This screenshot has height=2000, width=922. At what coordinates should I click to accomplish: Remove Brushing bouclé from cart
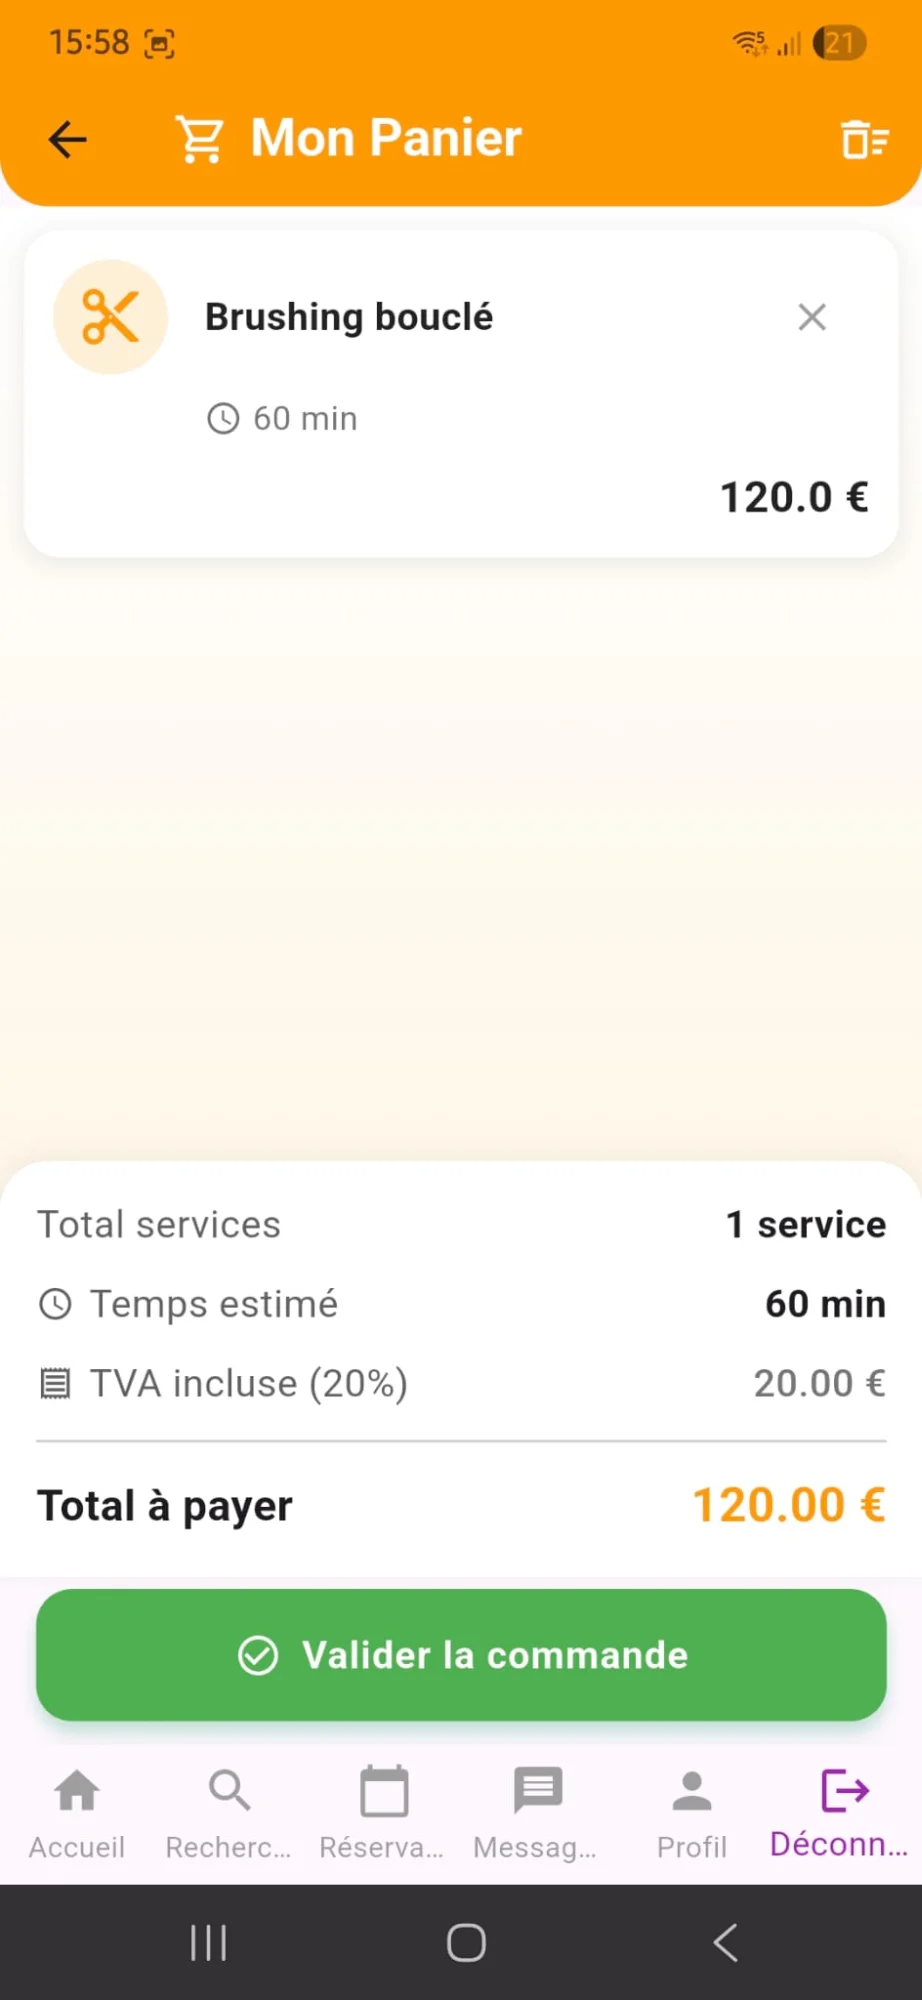coord(812,317)
